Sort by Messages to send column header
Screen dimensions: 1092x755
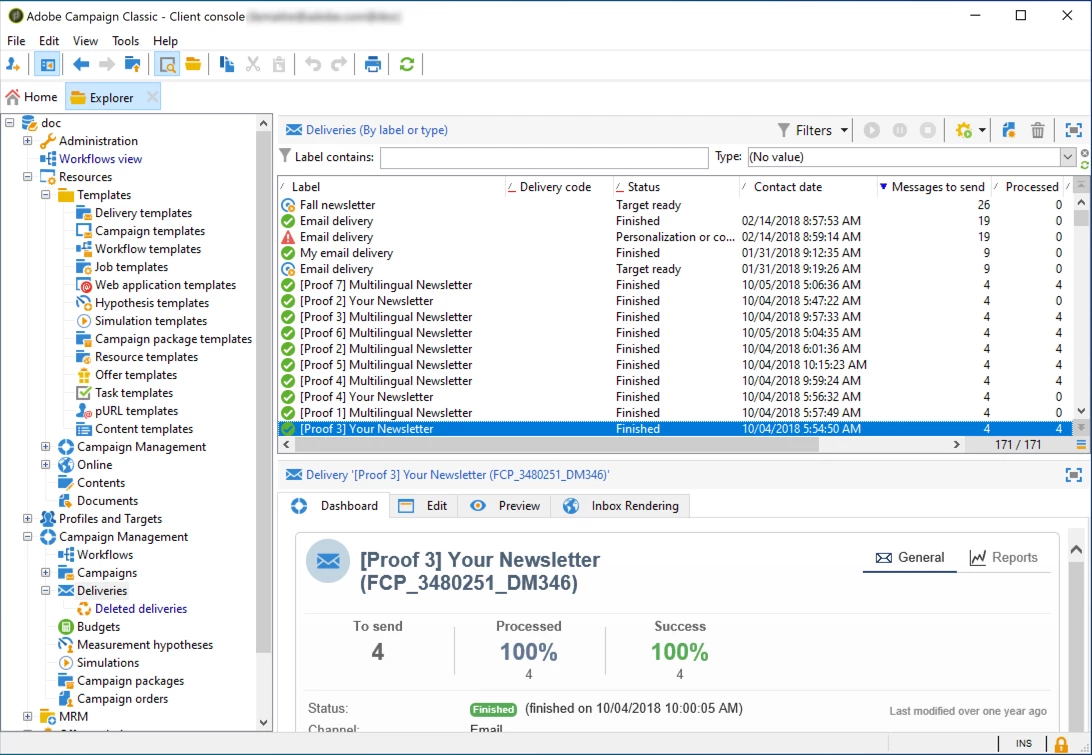click(x=933, y=187)
